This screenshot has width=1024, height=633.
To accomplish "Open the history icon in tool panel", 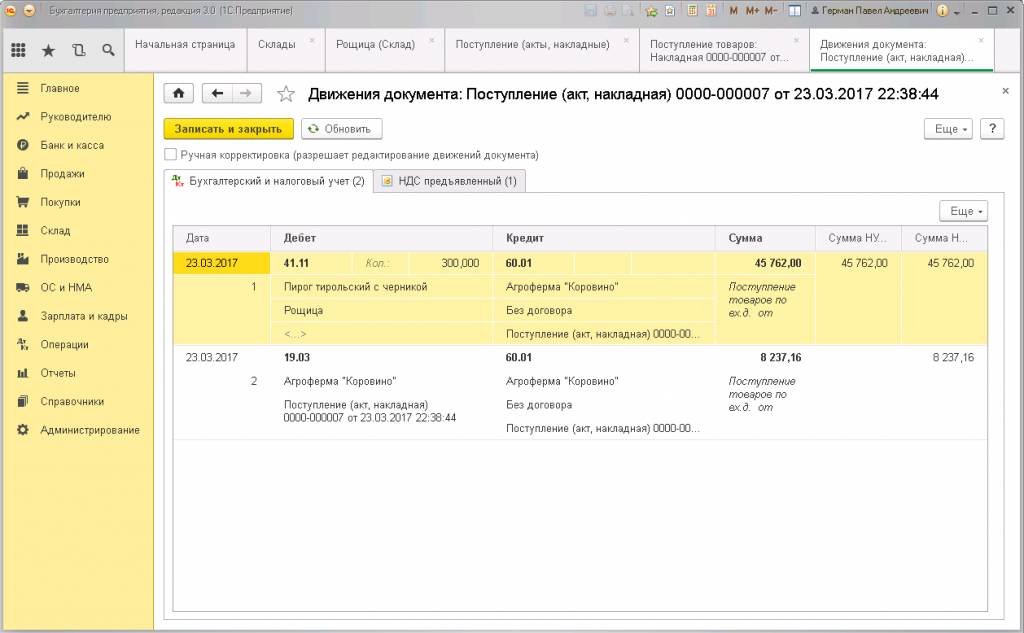I will pos(78,50).
